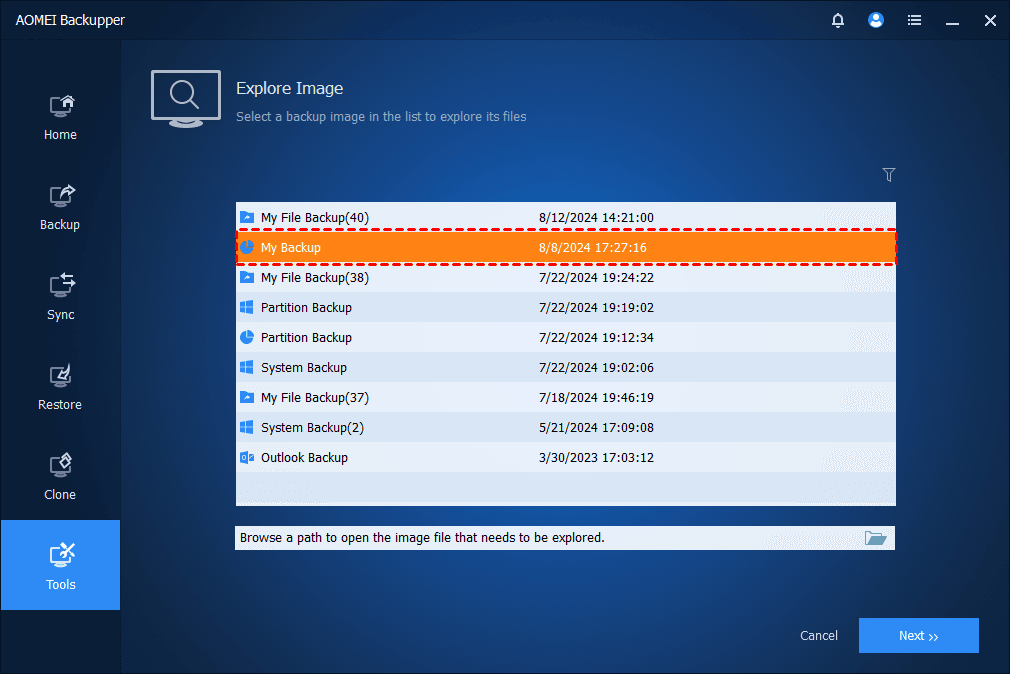This screenshot has height=674, width=1010.
Task: Browse for image file using folder icon
Action: point(875,538)
